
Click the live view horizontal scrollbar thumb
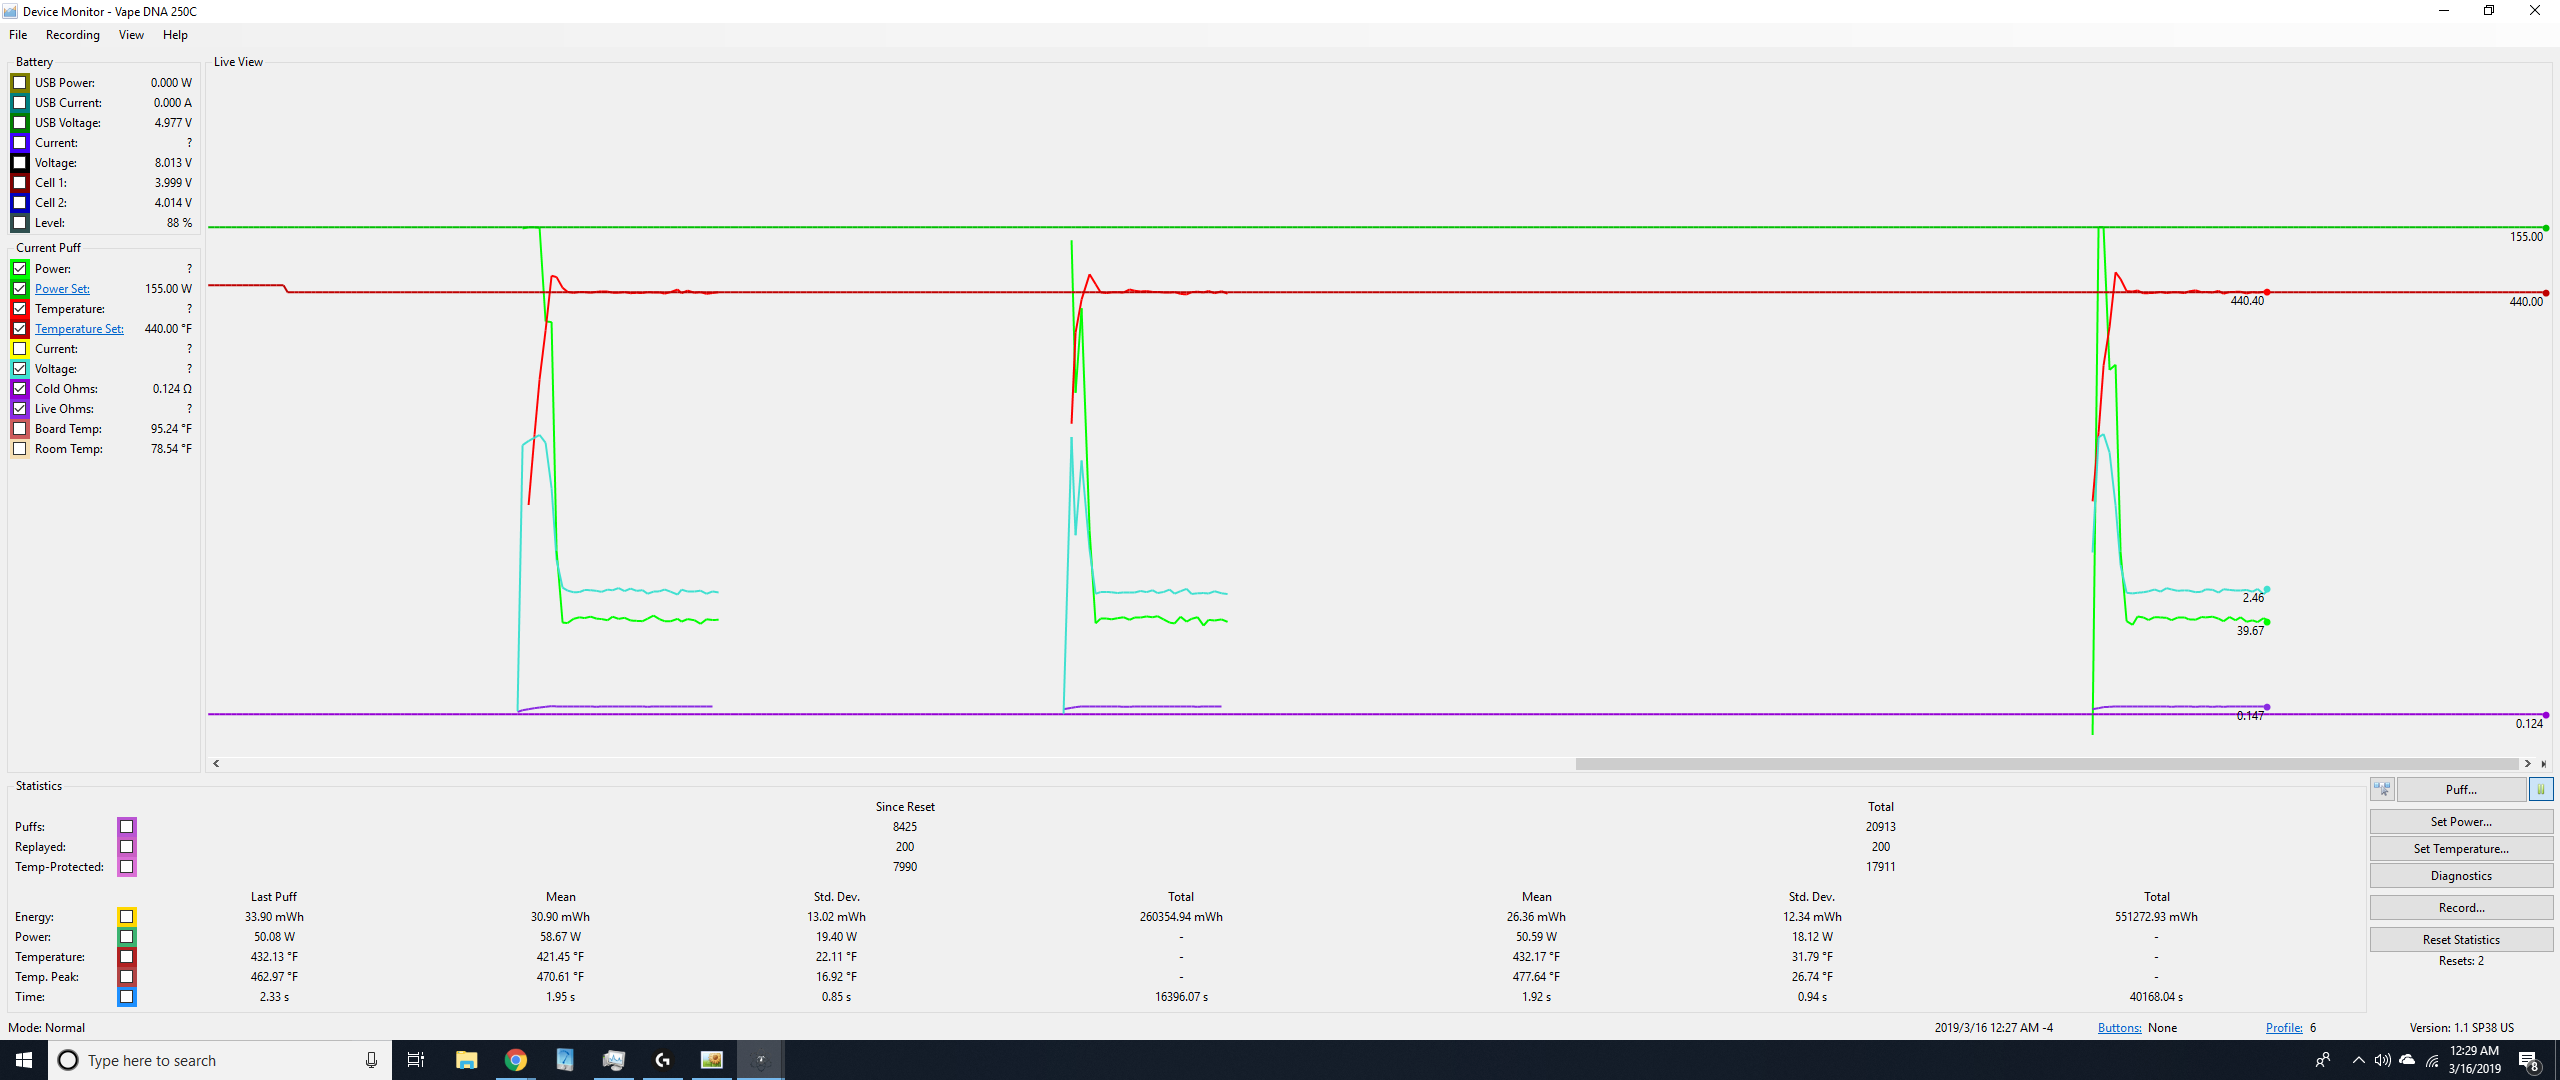pyautogui.click(x=2045, y=764)
